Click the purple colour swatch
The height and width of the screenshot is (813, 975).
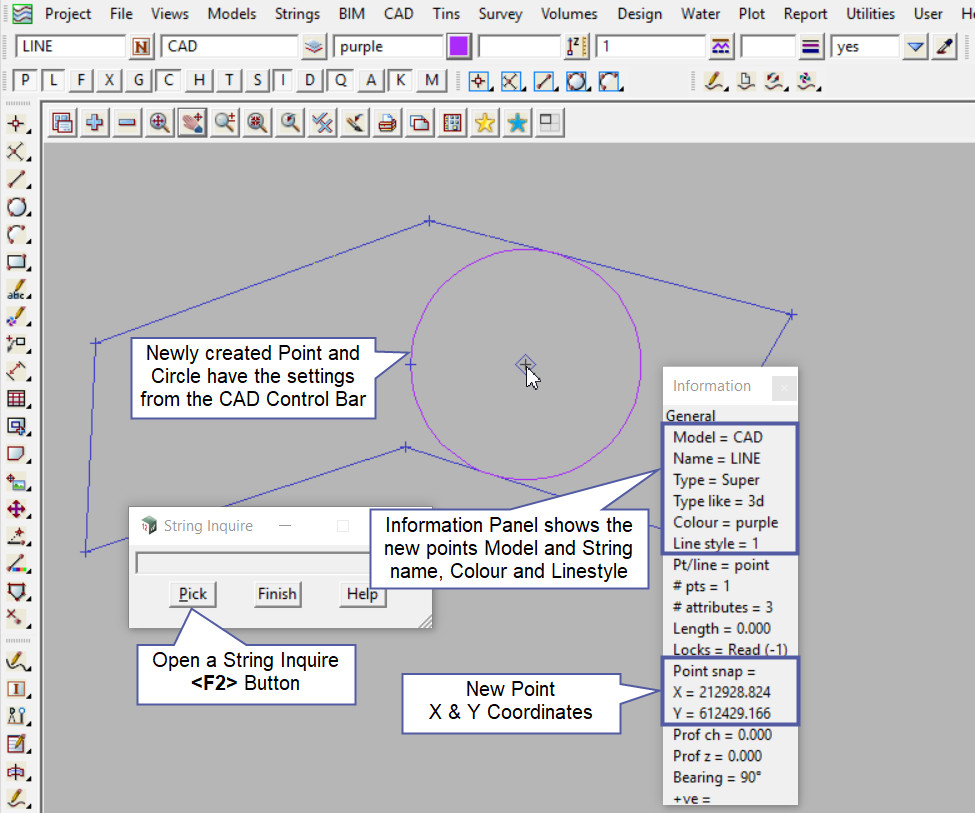(459, 47)
